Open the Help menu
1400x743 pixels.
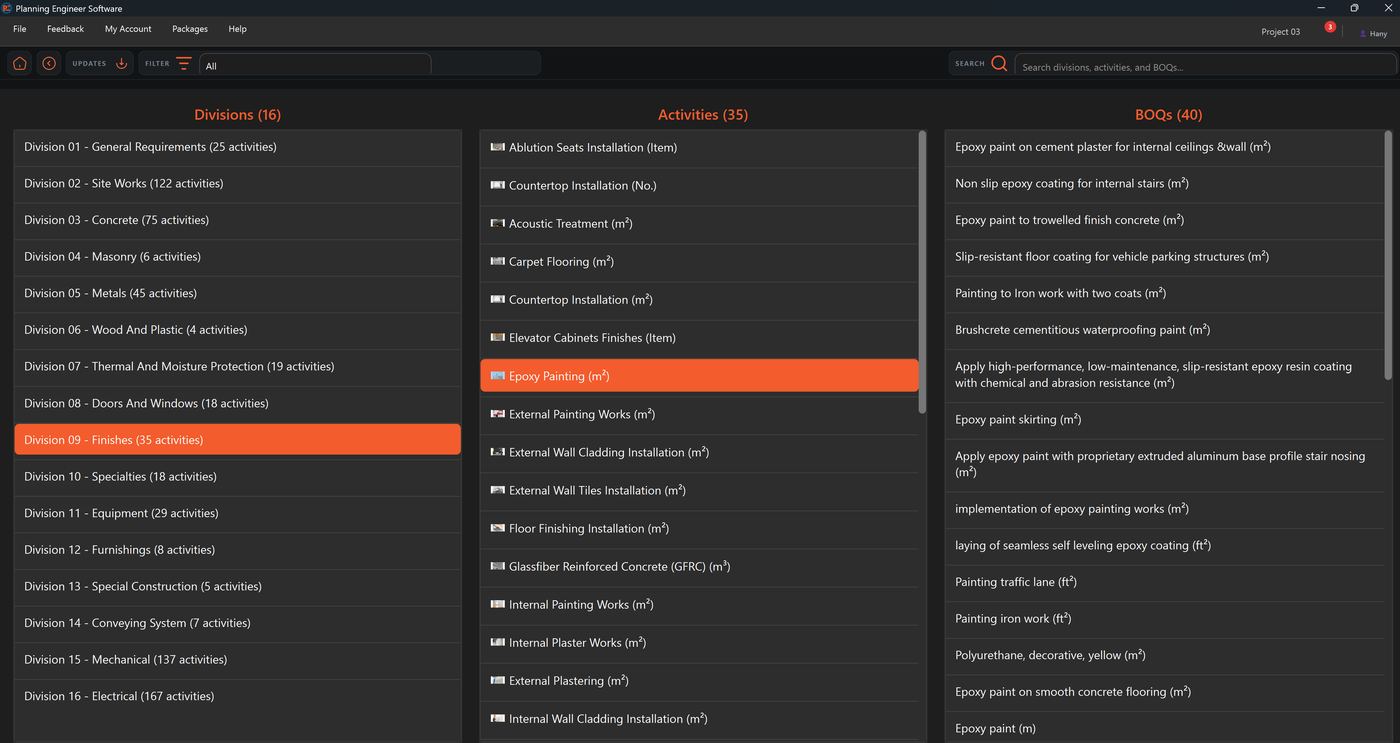coord(237,29)
